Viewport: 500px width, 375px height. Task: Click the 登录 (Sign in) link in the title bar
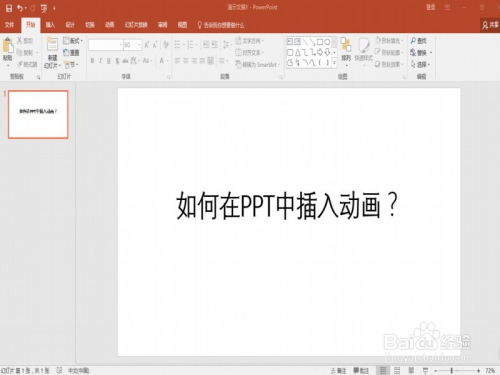[x=431, y=7]
